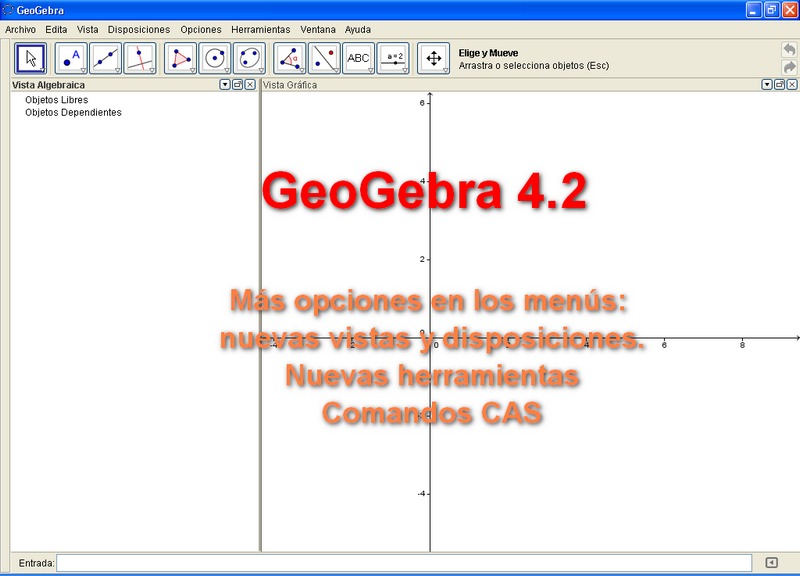The image size is (800, 576).
Task: Select the New Point tool
Action: tap(71, 58)
